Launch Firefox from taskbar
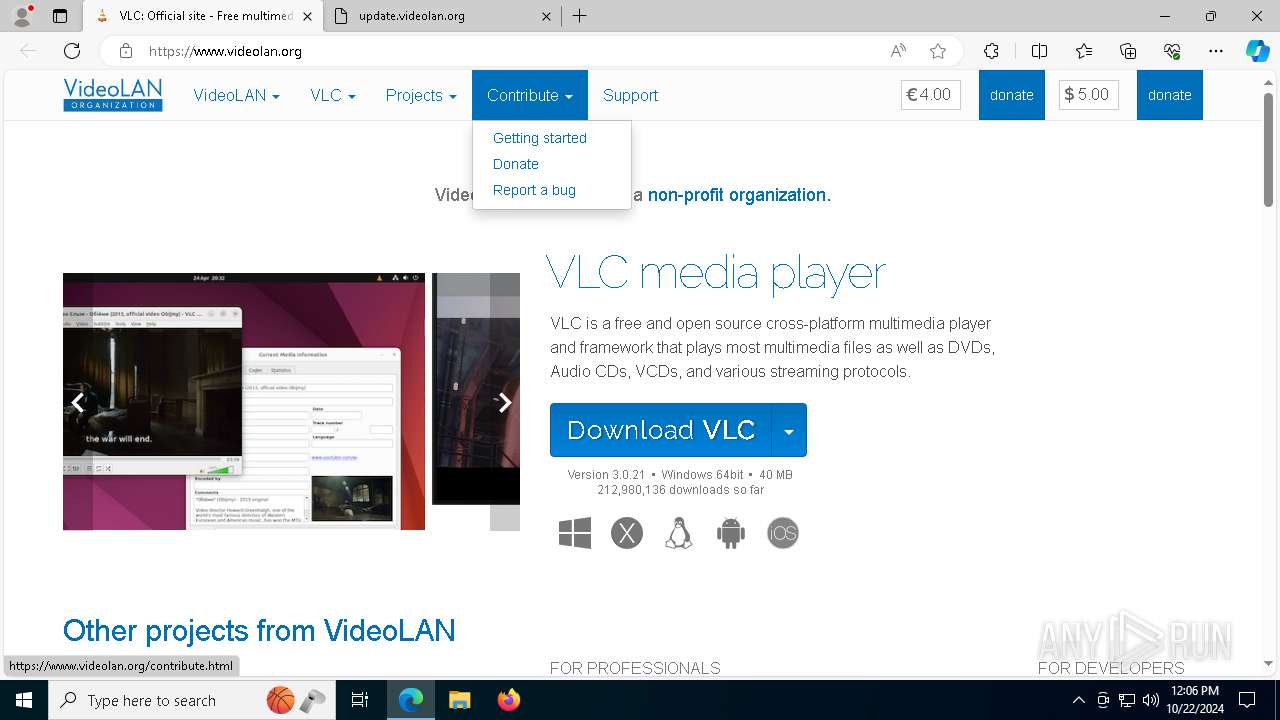The image size is (1280, 720). click(x=509, y=700)
